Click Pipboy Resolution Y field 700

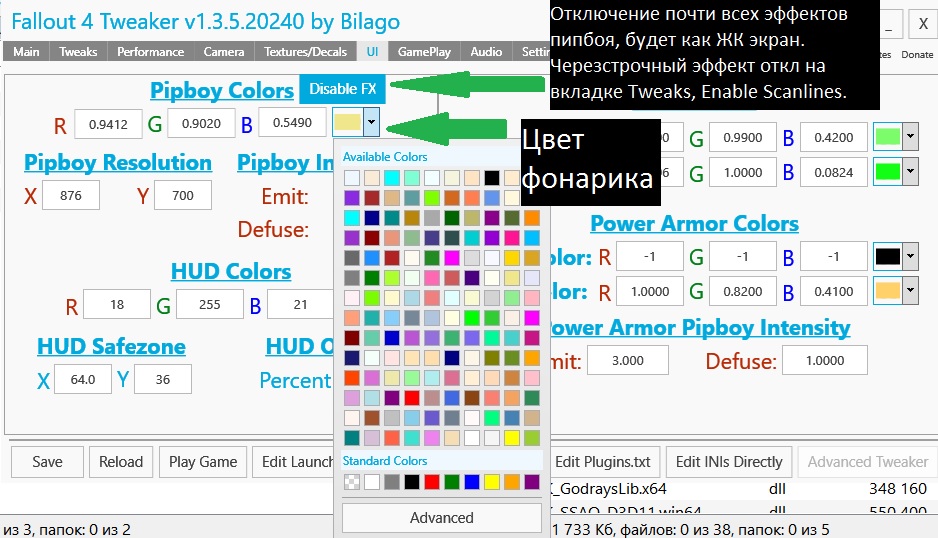click(x=182, y=195)
